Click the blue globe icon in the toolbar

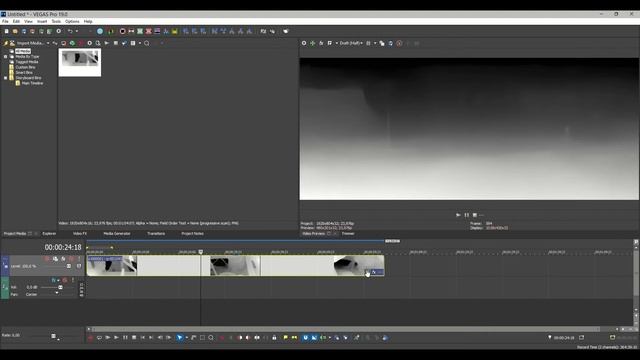click(100, 31)
